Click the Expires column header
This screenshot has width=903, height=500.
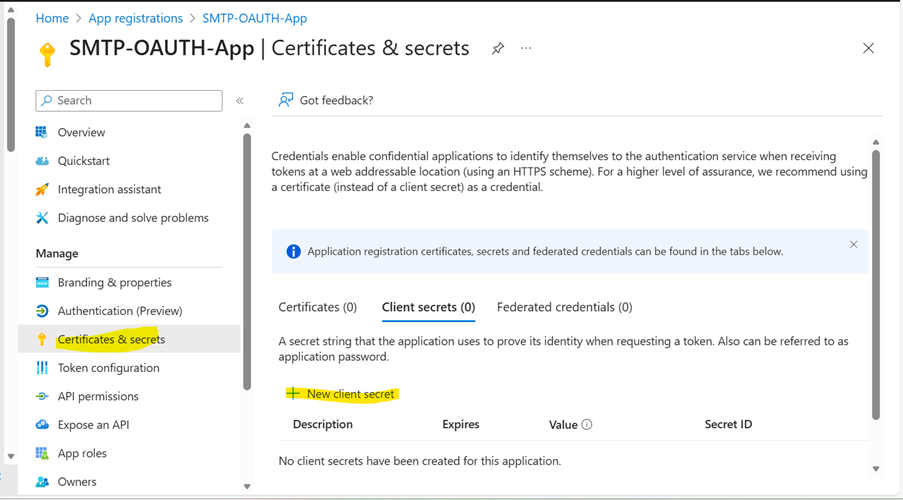pos(461,425)
